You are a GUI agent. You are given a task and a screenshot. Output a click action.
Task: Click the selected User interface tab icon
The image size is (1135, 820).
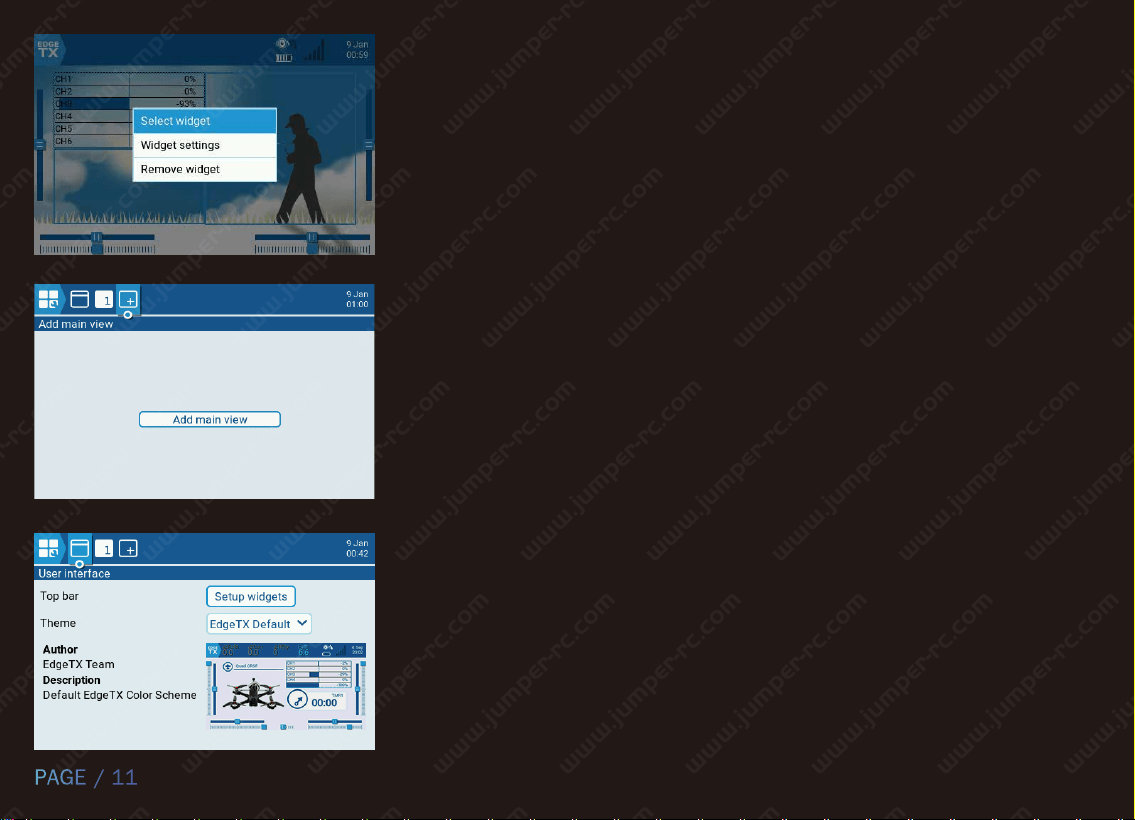coord(80,549)
